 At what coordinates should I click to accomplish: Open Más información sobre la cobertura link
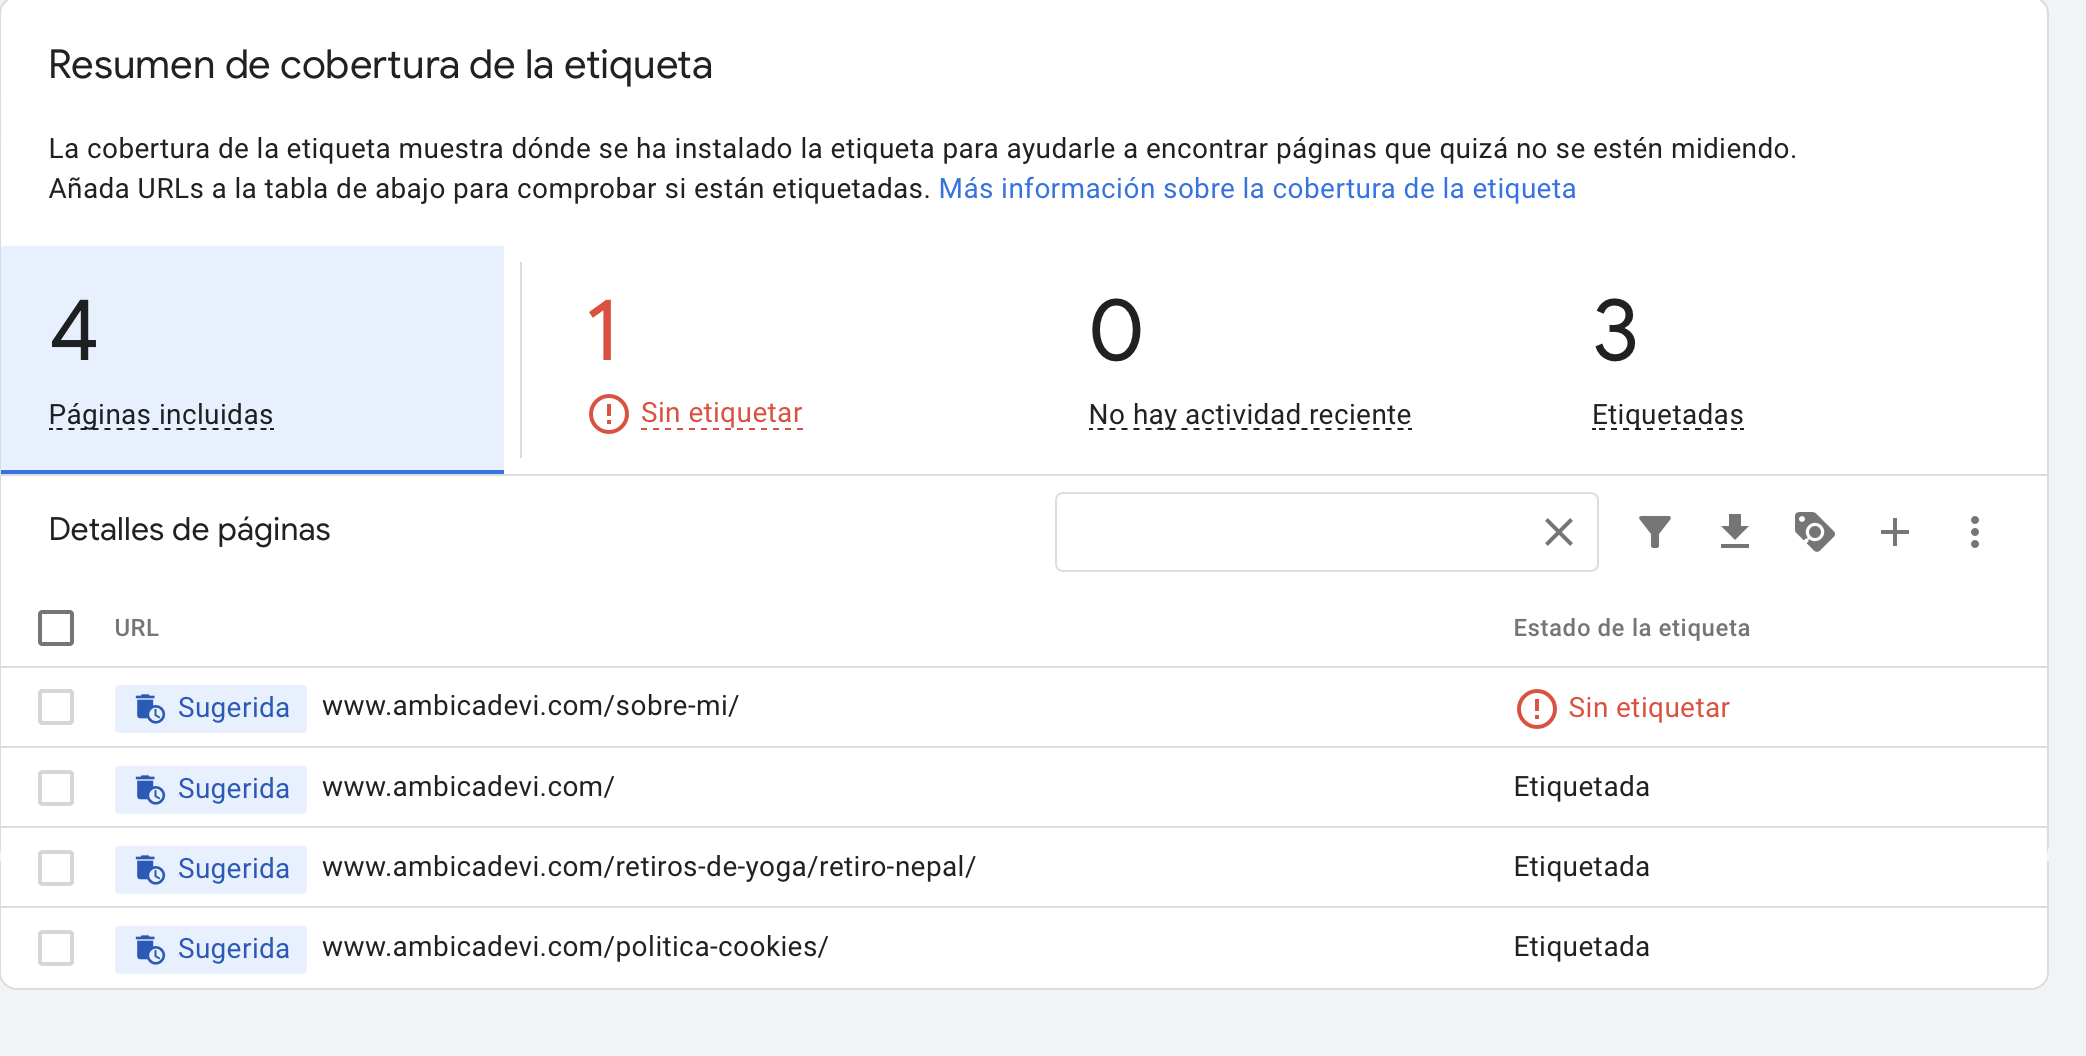[x=1257, y=188]
